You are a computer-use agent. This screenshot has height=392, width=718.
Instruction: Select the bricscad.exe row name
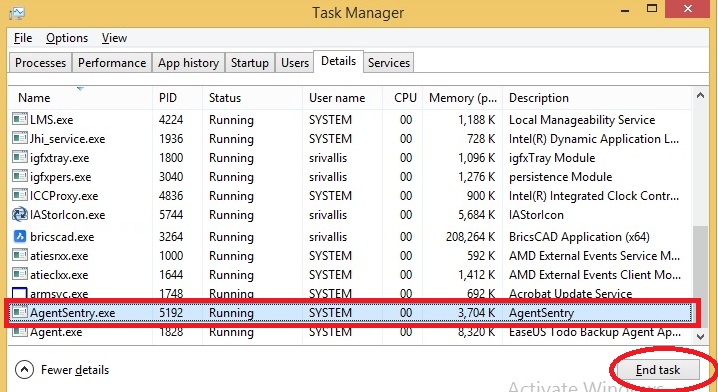tap(62, 237)
